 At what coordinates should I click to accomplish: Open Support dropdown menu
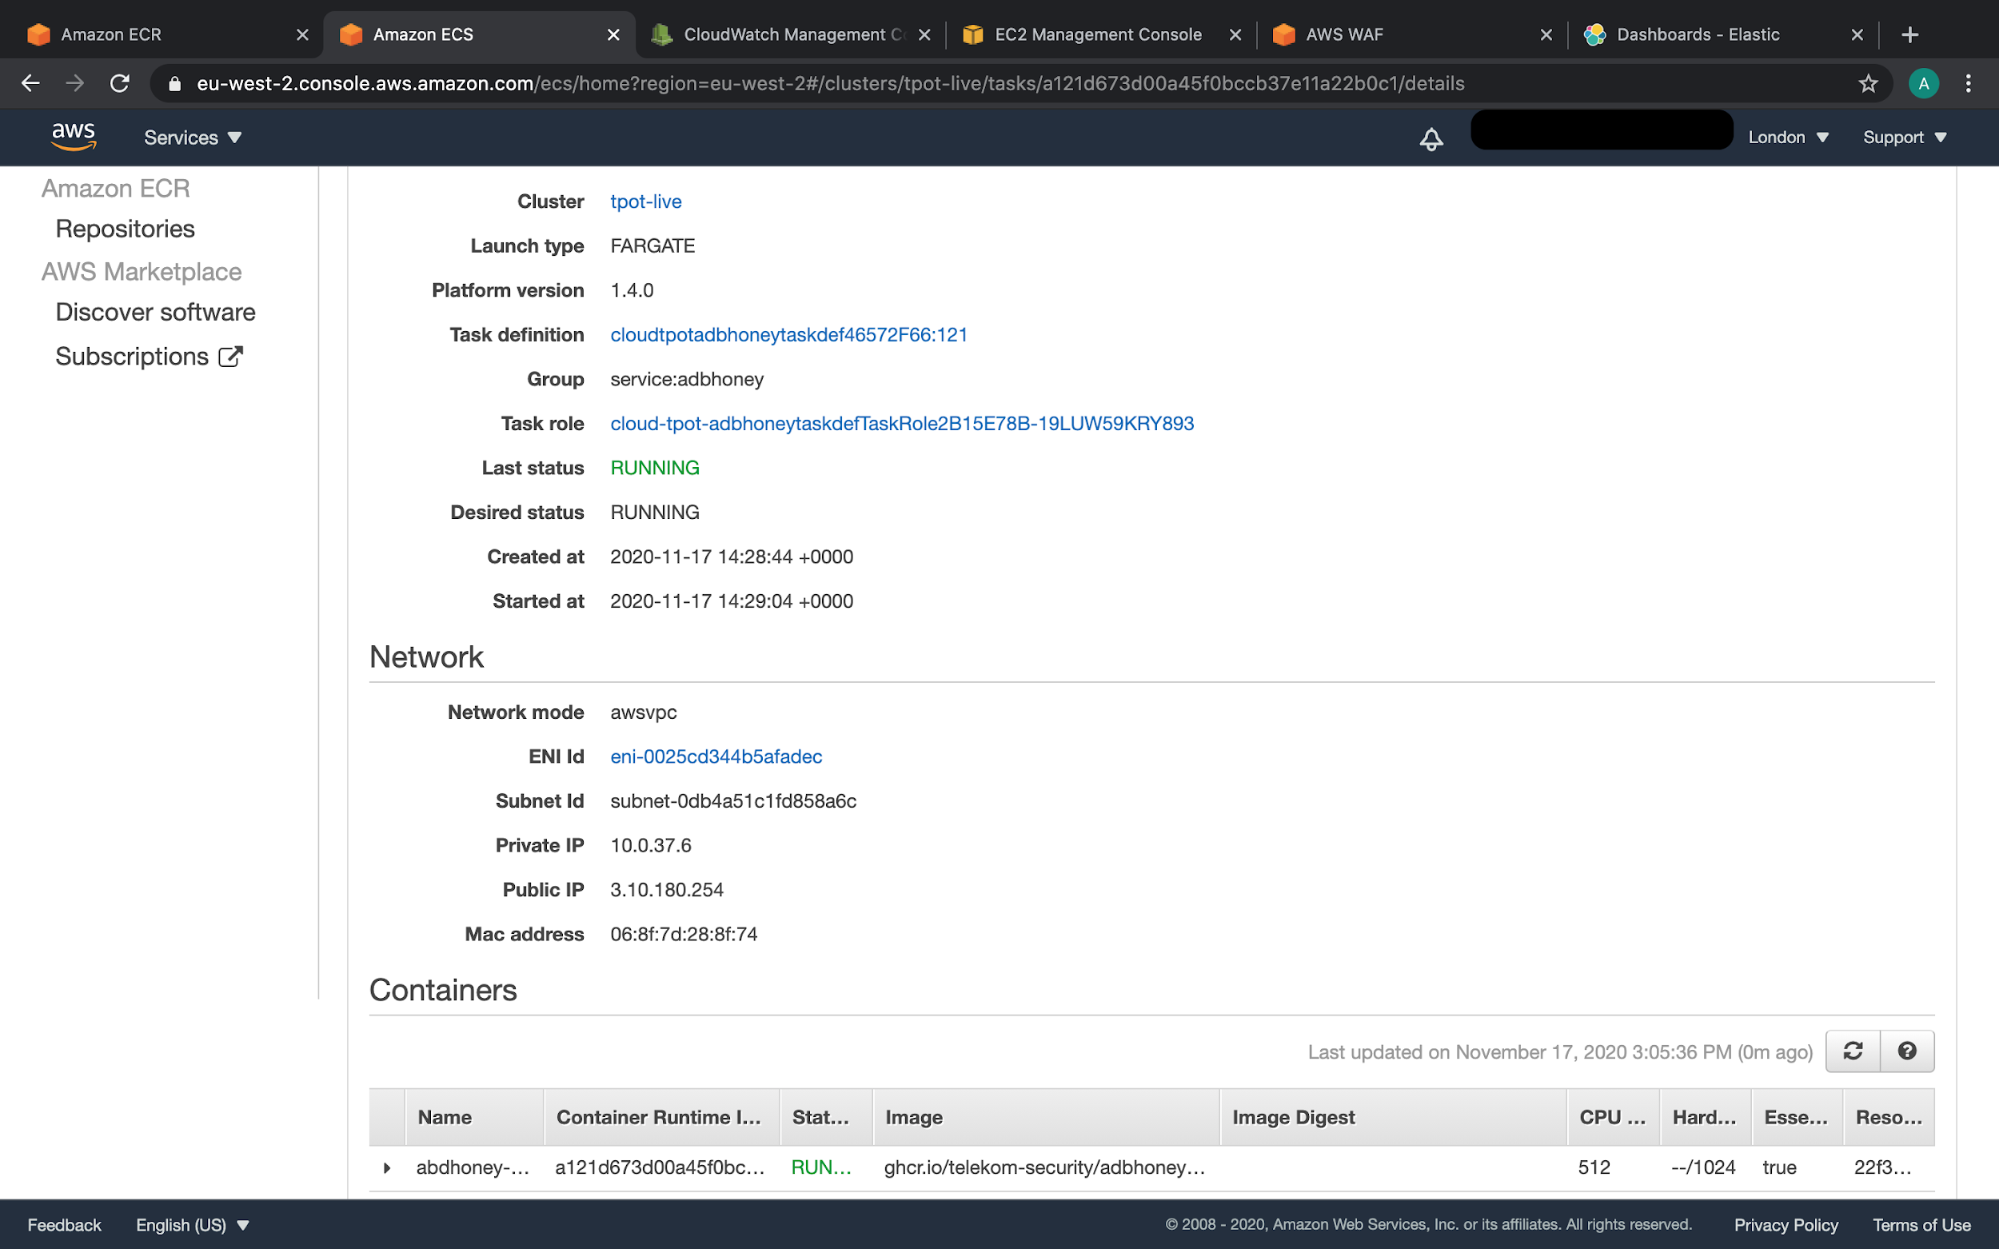point(1904,138)
